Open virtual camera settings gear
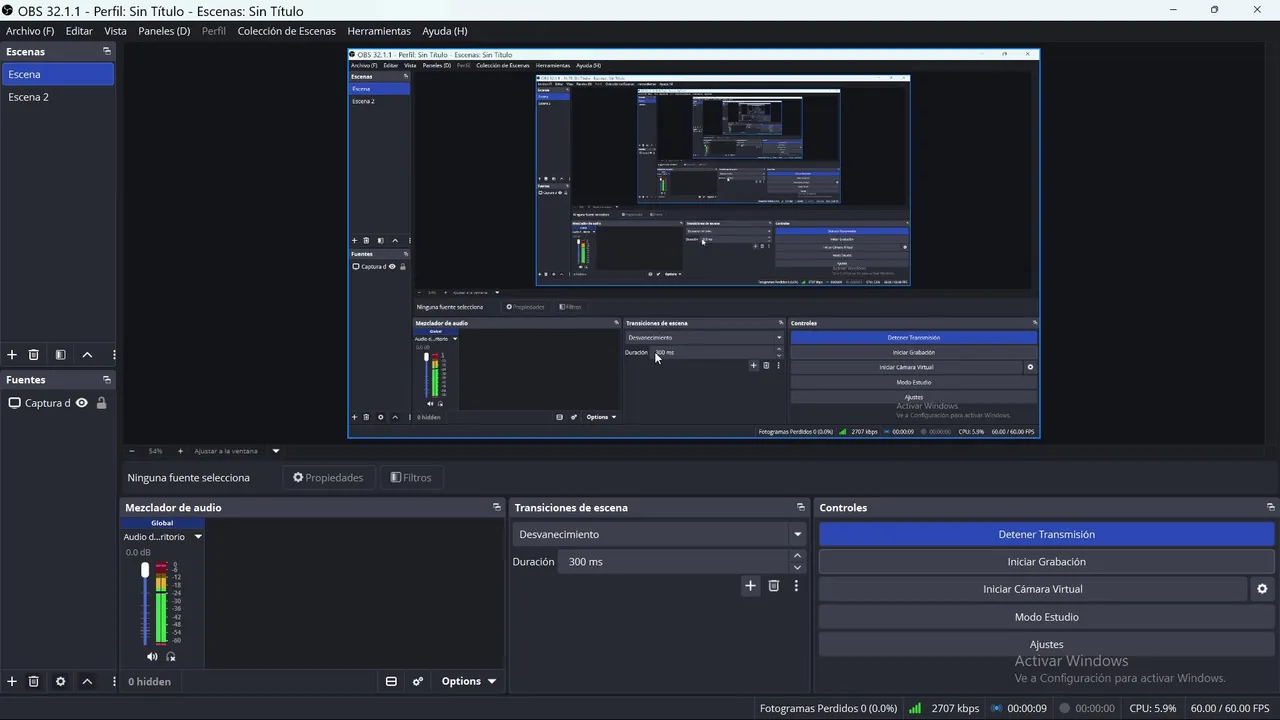The width and height of the screenshot is (1280, 720). pyautogui.click(x=1262, y=589)
